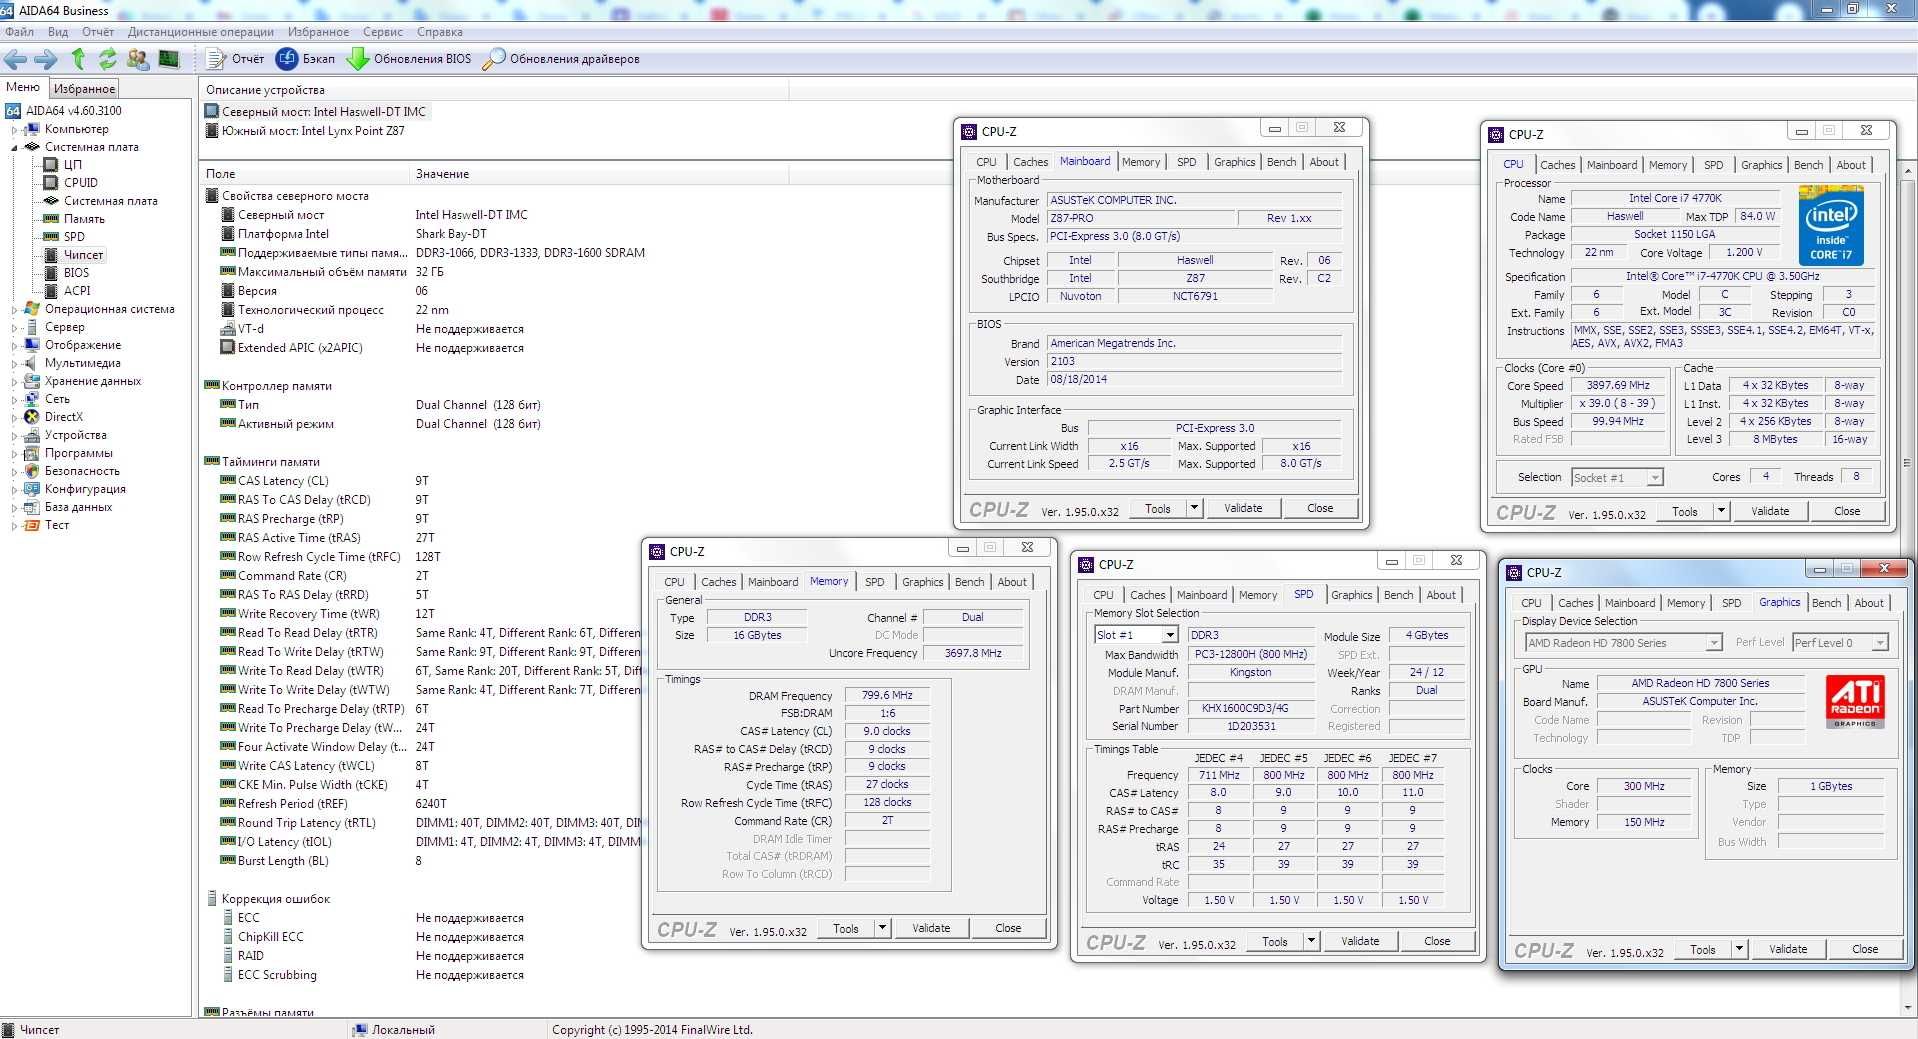Collapse the Системная плата tree node
1918x1039 pixels.
pyautogui.click(x=14, y=148)
